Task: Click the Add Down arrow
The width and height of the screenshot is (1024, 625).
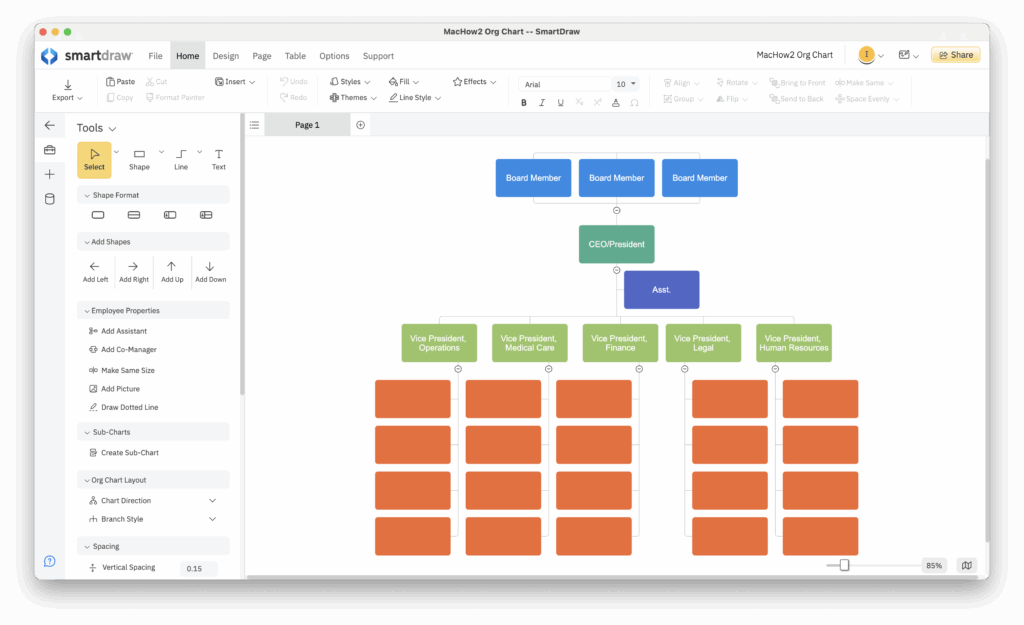Action: coord(210,272)
